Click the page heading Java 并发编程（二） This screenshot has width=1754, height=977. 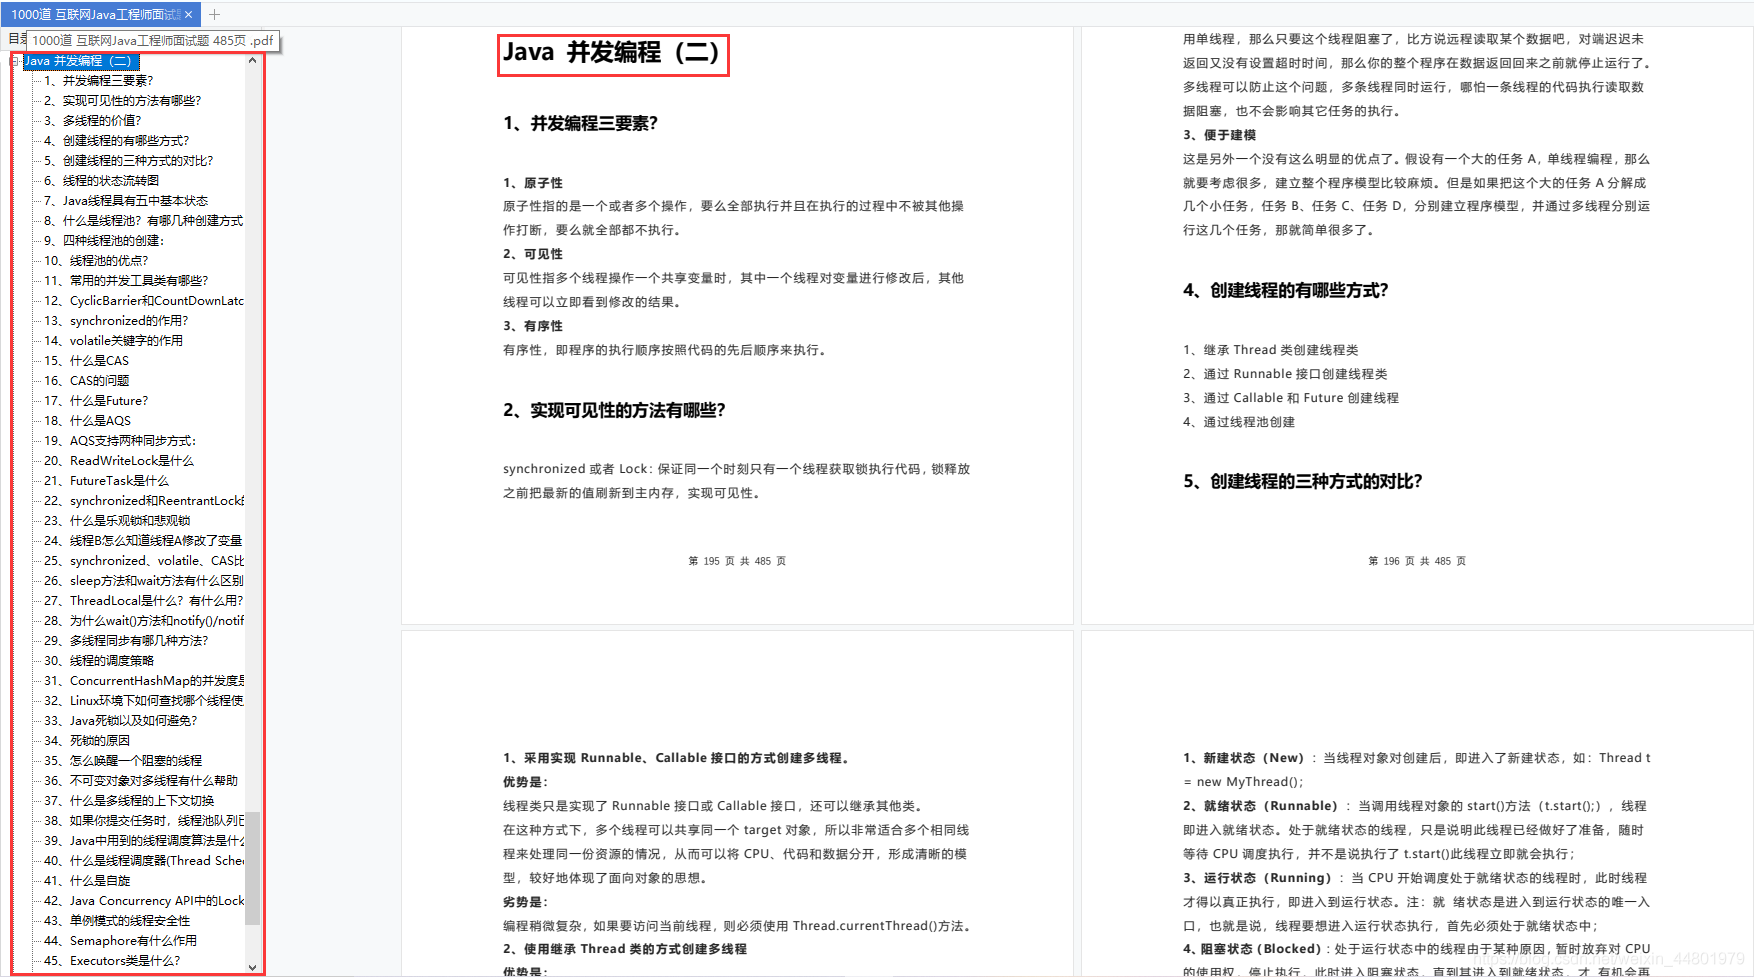612,53
